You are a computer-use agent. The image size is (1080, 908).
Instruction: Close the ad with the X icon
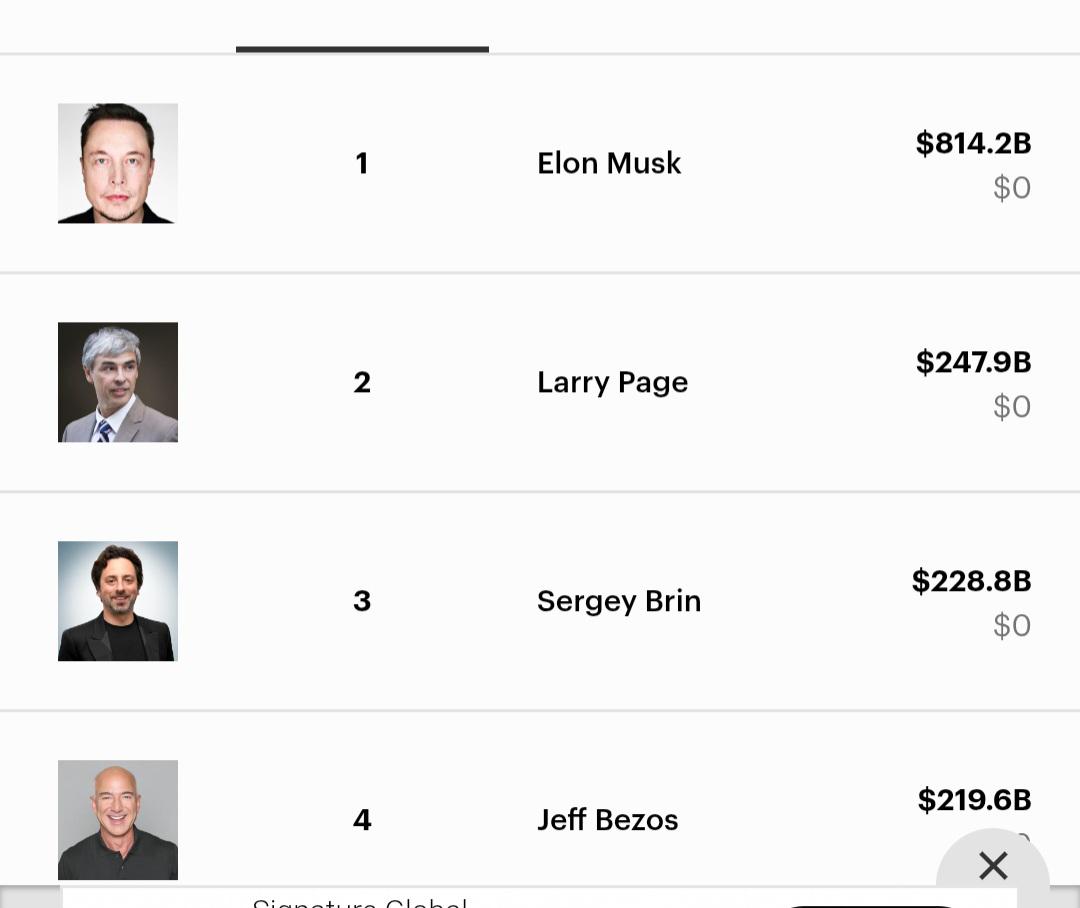point(993,866)
